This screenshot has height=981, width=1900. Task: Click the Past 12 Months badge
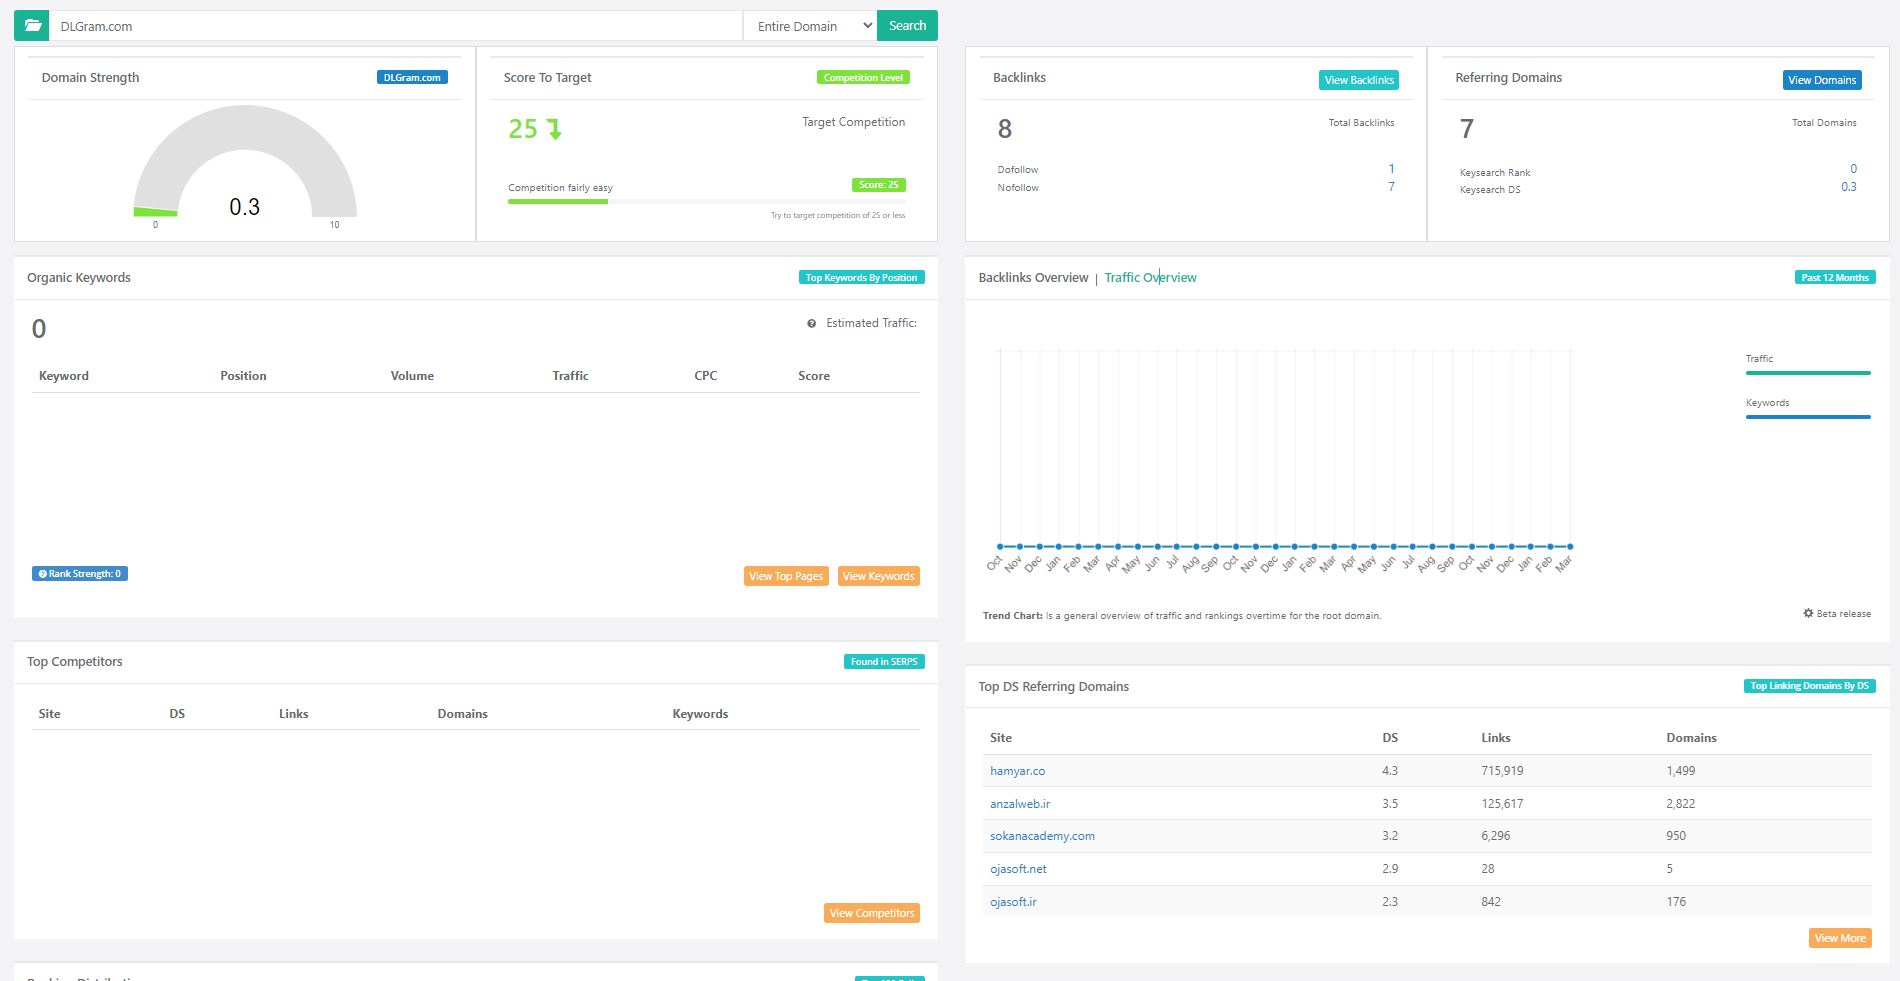point(1835,277)
